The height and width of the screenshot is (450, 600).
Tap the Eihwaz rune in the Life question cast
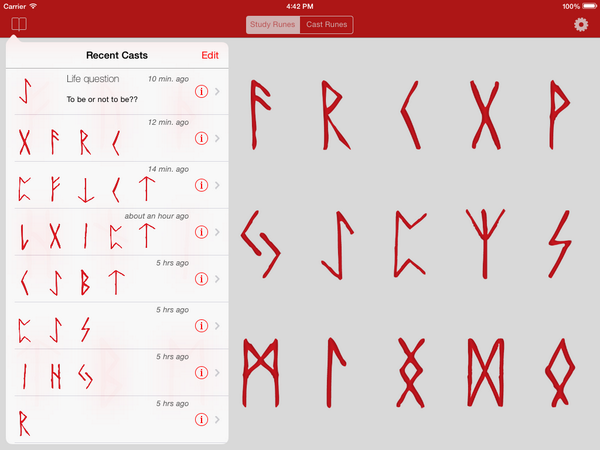point(25,91)
